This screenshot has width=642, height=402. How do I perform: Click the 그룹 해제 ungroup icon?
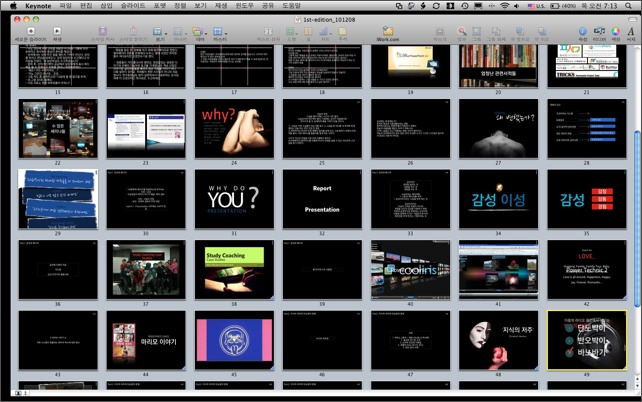pos(496,34)
